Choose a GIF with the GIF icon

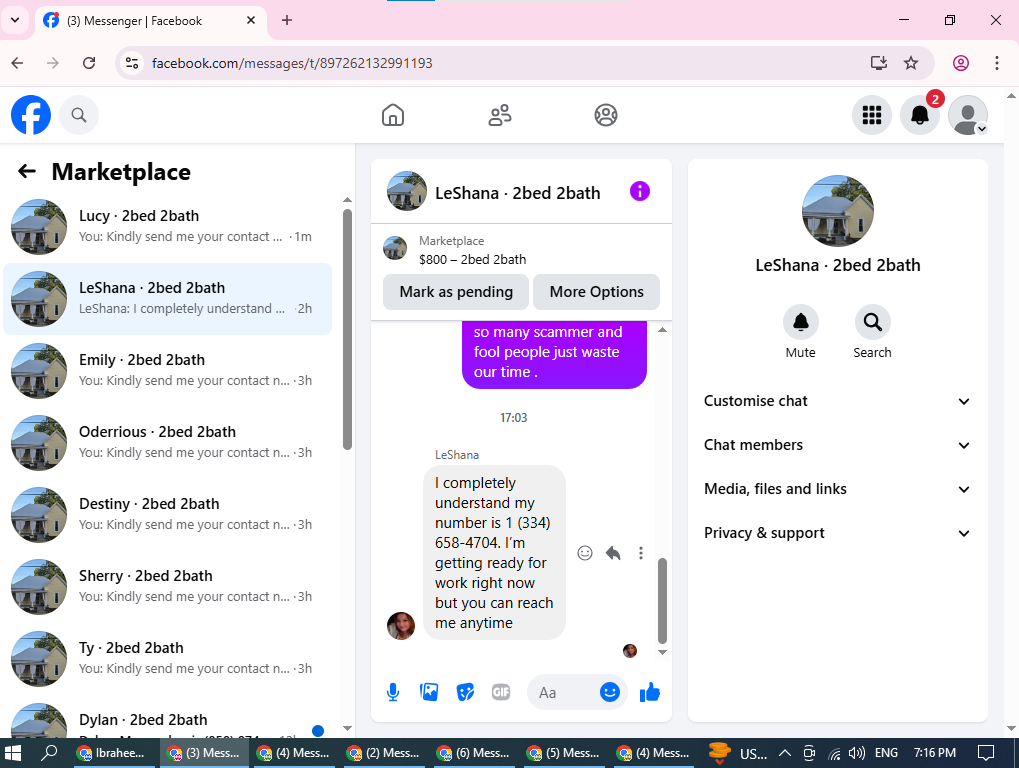pos(501,693)
